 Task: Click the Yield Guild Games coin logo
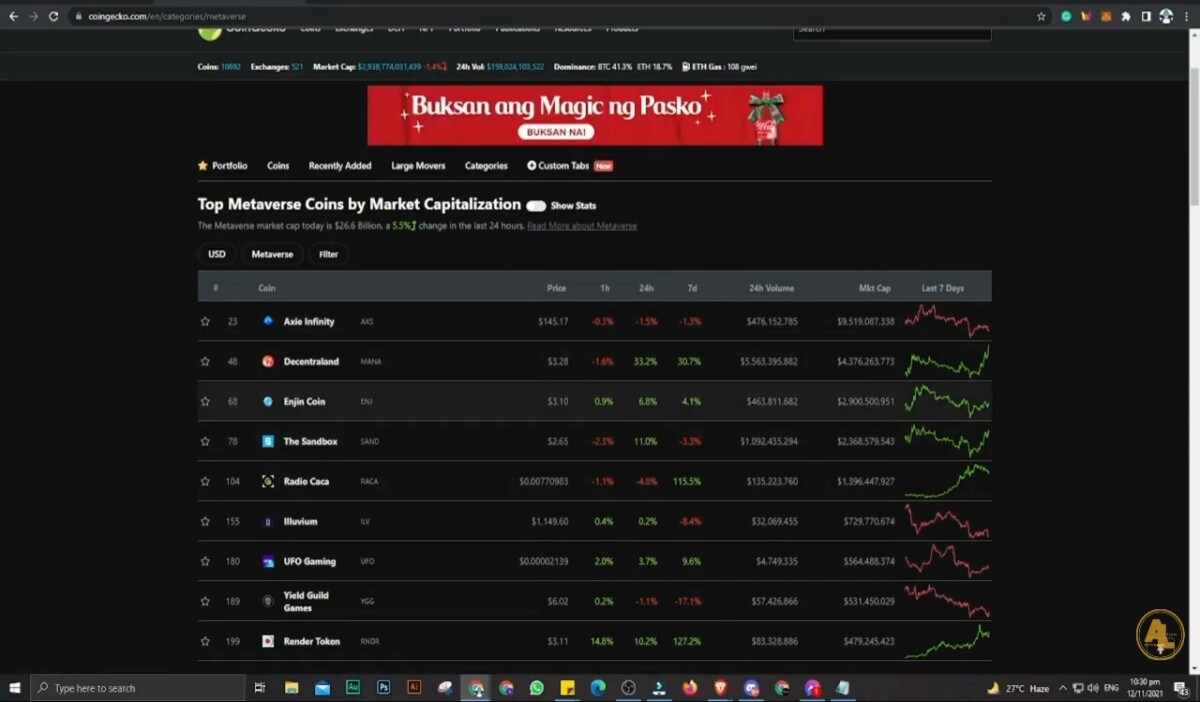(x=268, y=601)
